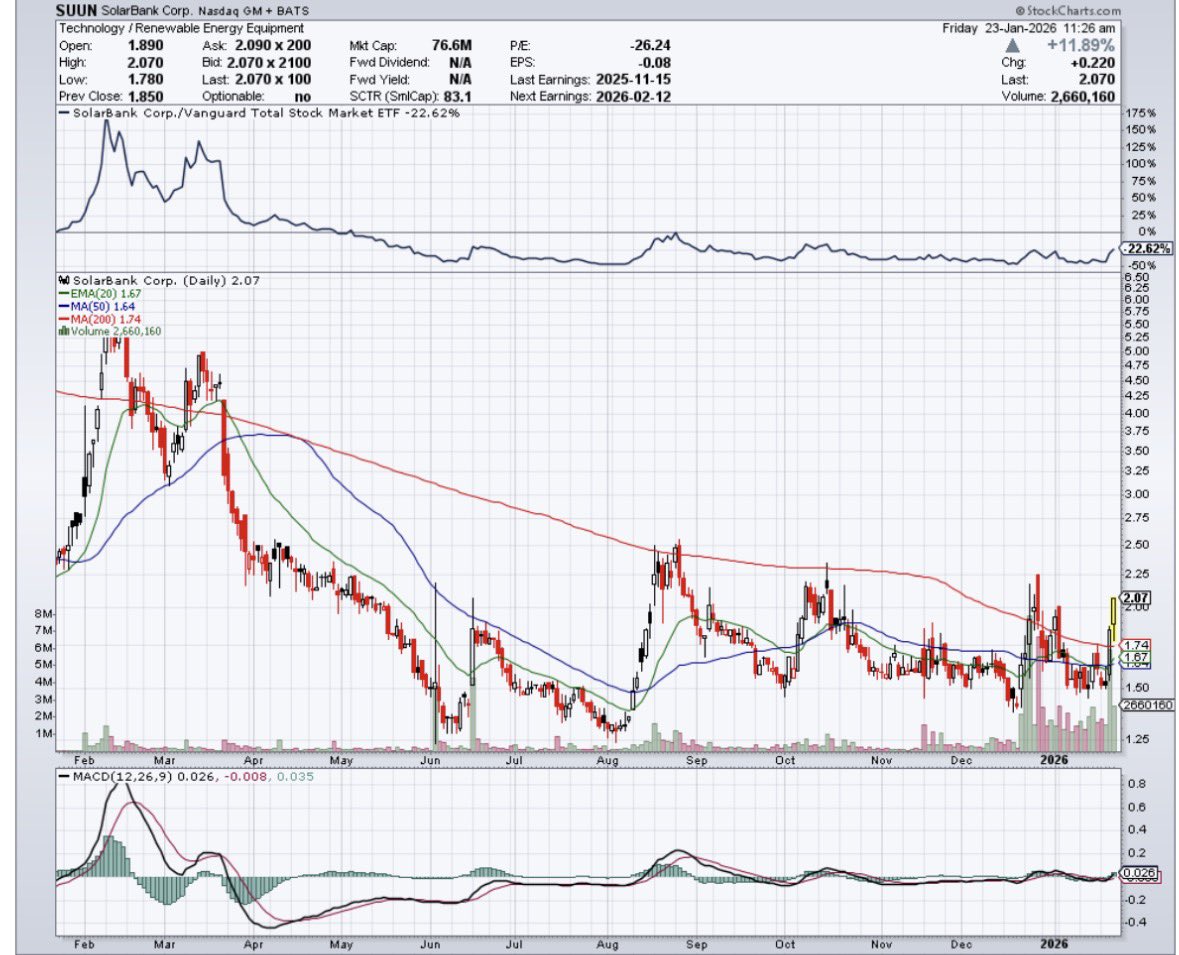Image resolution: width=1179 pixels, height=955 pixels.
Task: Click the 0.026 MACD axis tag
Action: tap(1138, 874)
